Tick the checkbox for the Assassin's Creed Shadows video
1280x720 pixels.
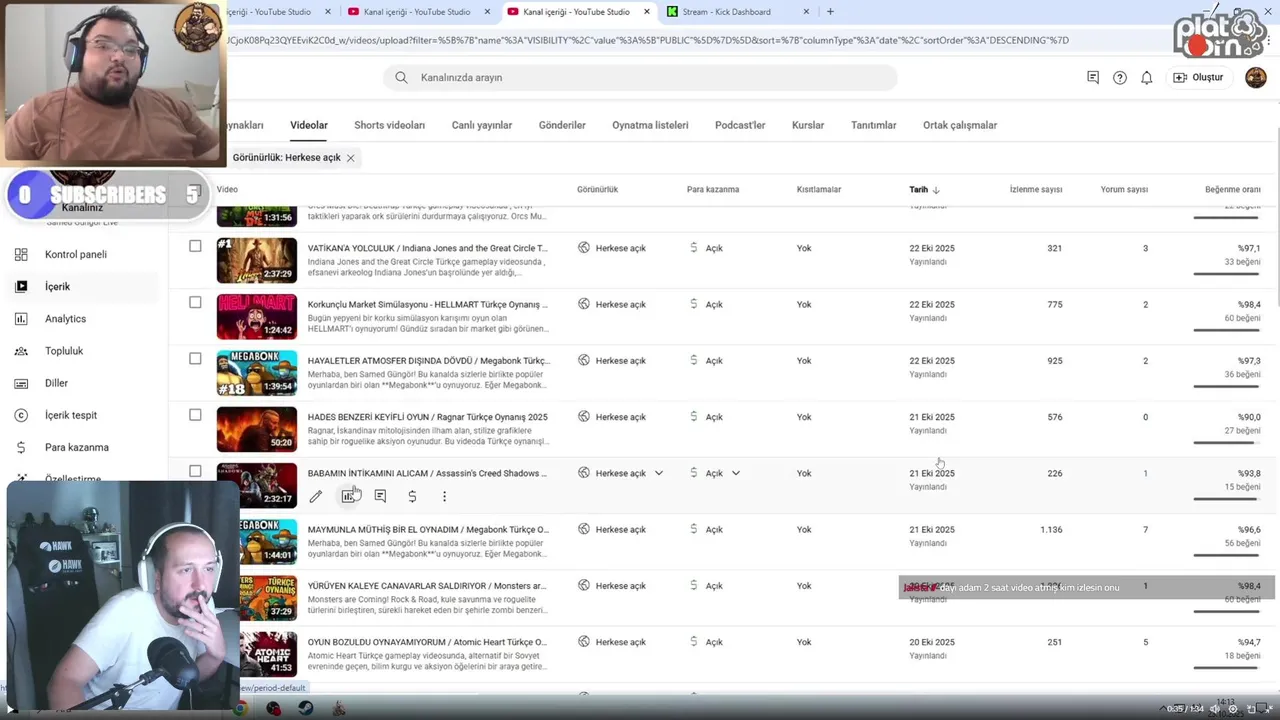click(x=195, y=471)
